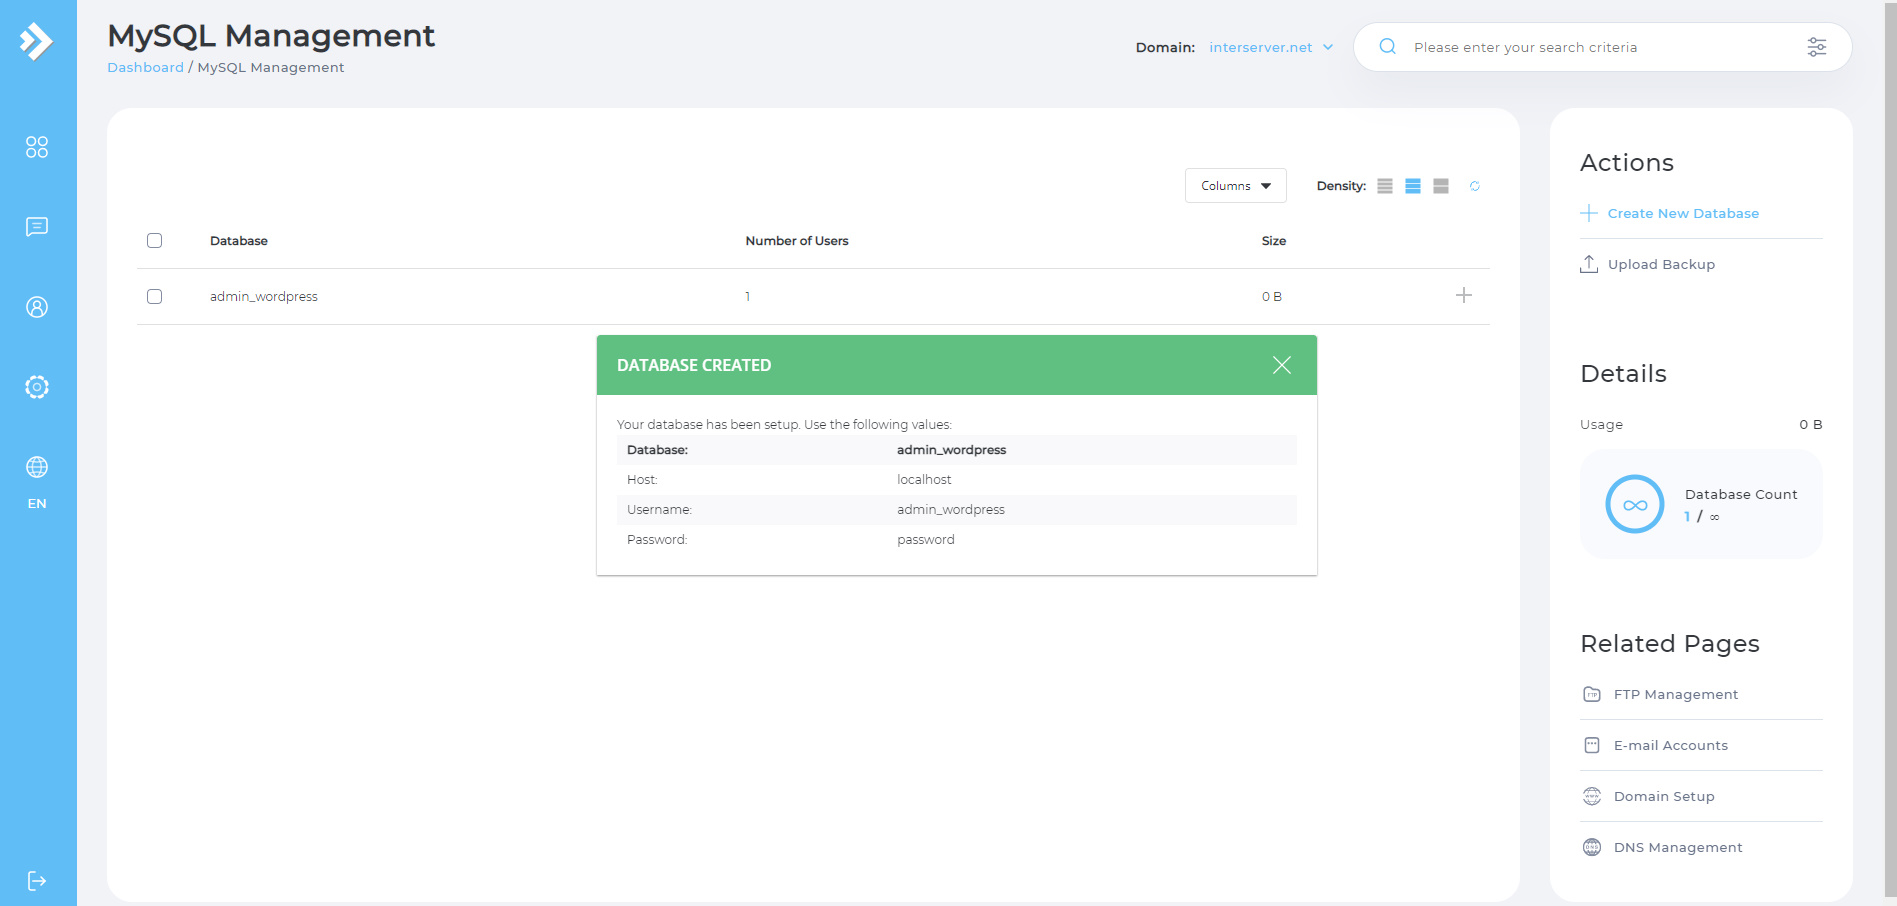Sort by Number of Users column header
Image resolution: width=1897 pixels, height=906 pixels.
point(797,241)
